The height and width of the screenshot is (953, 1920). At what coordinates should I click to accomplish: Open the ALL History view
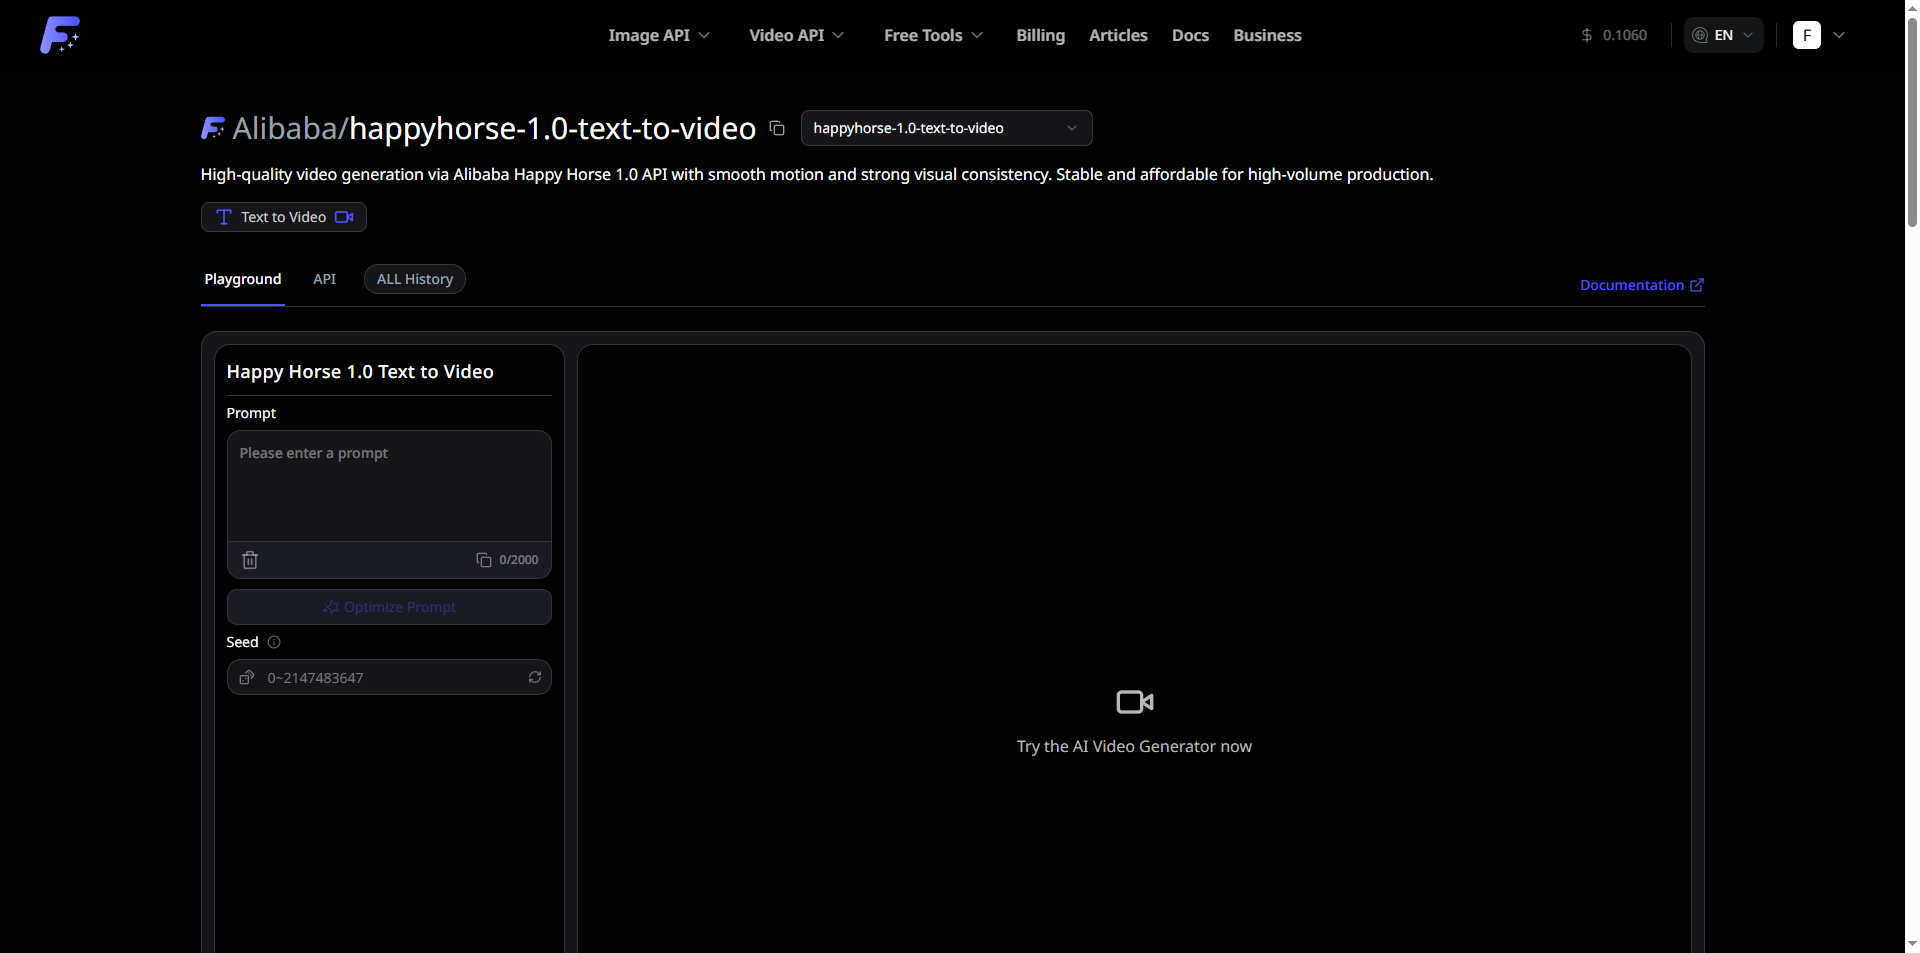[415, 279]
